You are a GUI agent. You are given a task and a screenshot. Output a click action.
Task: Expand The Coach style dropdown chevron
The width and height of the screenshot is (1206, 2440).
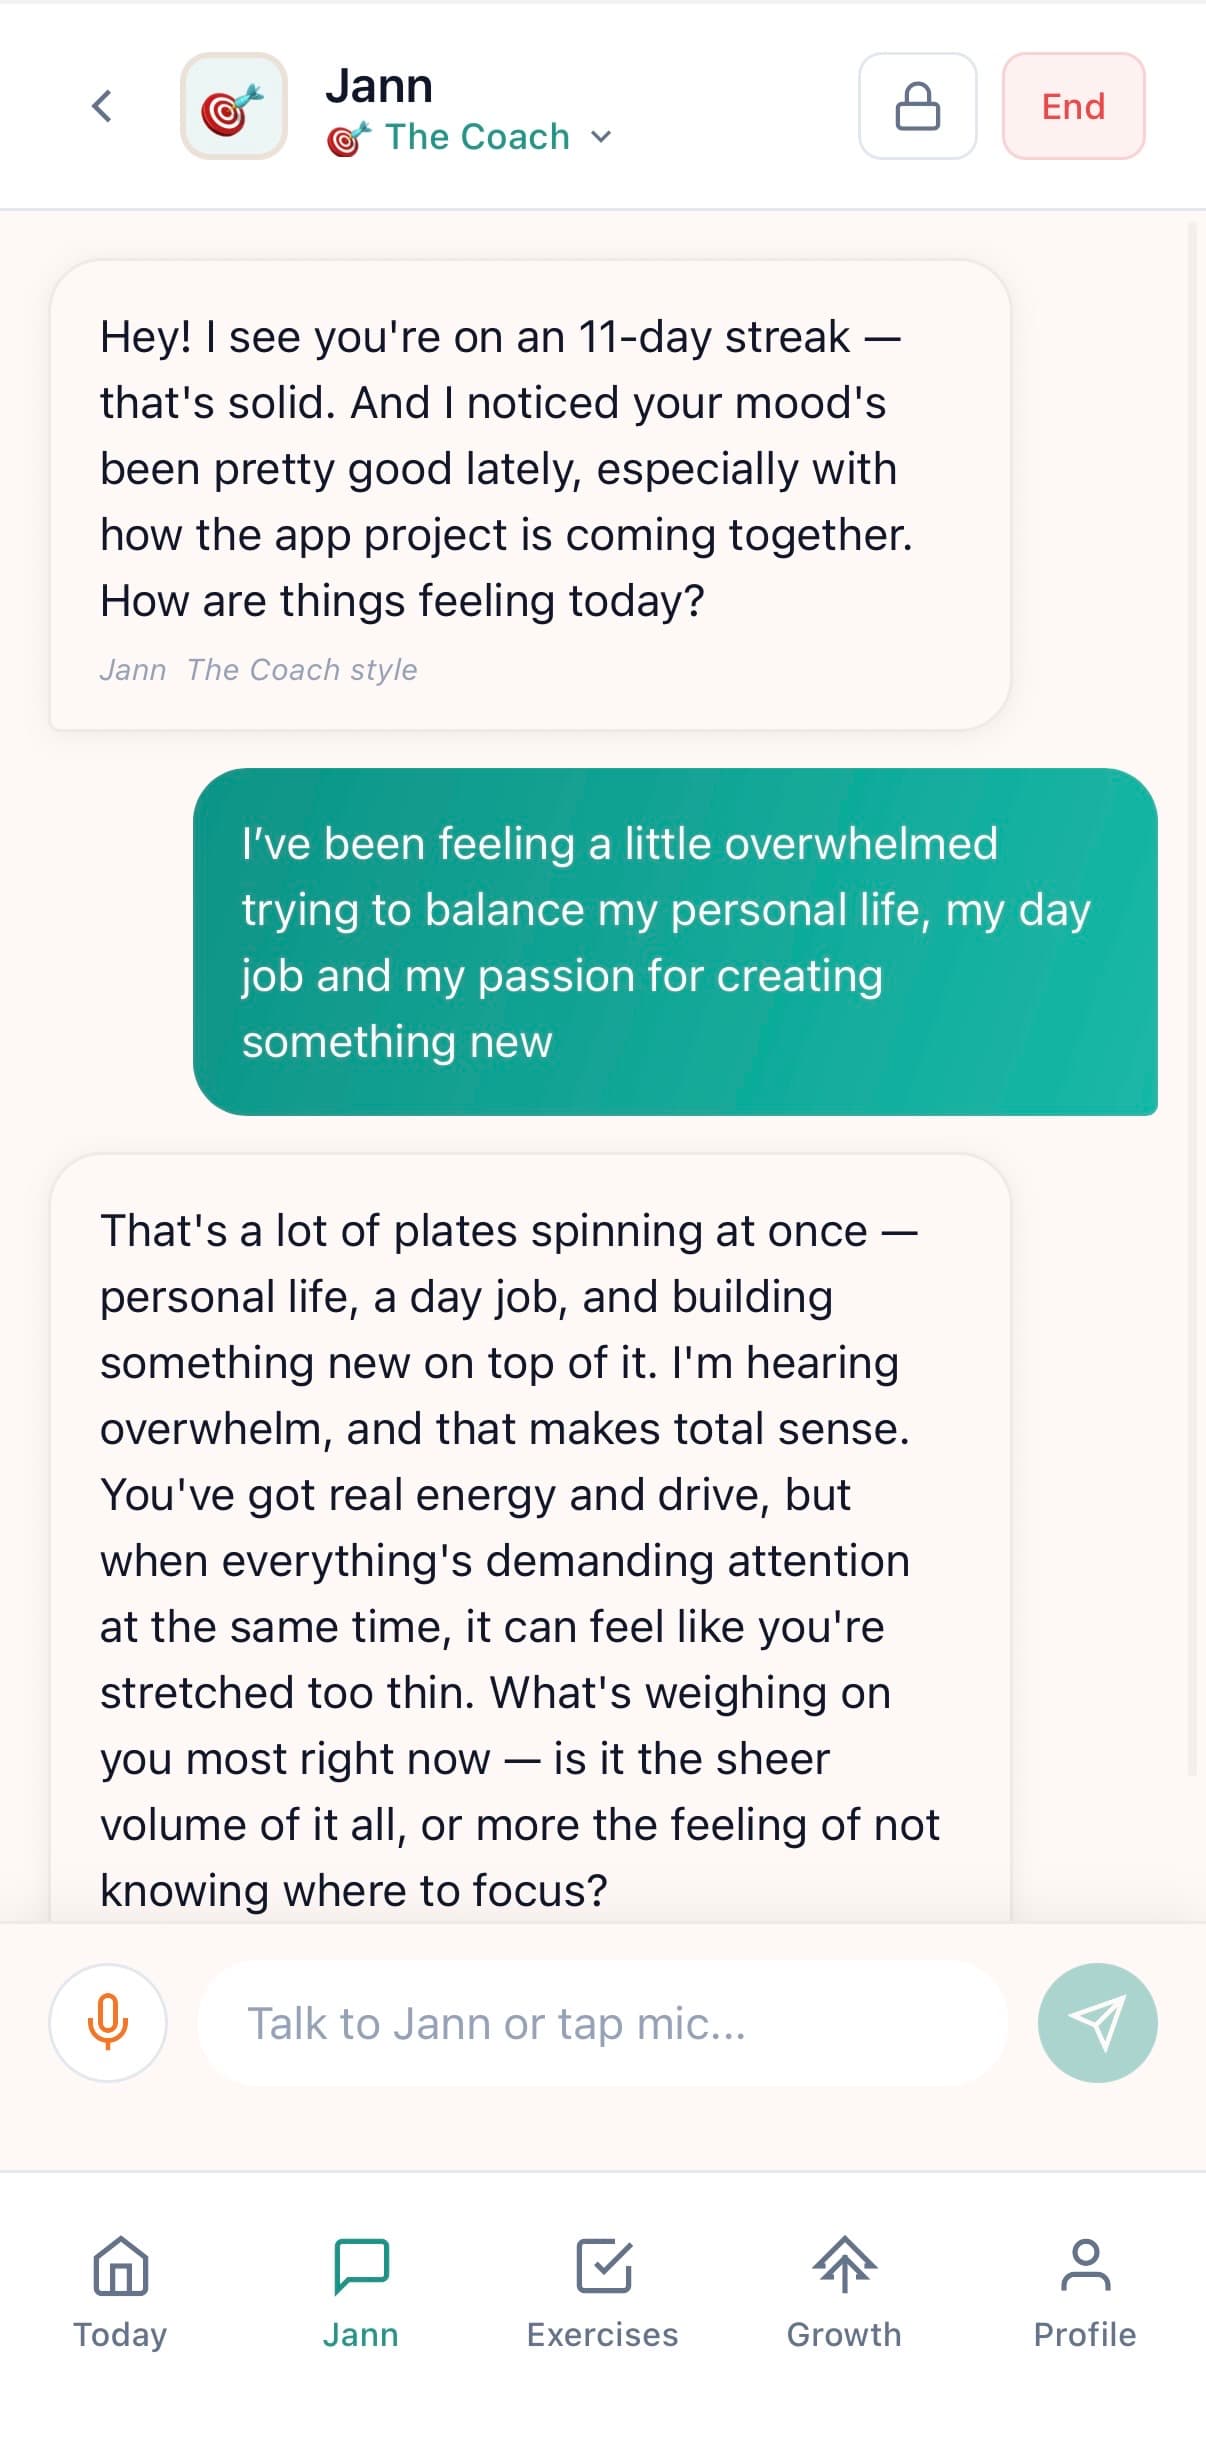(x=601, y=137)
